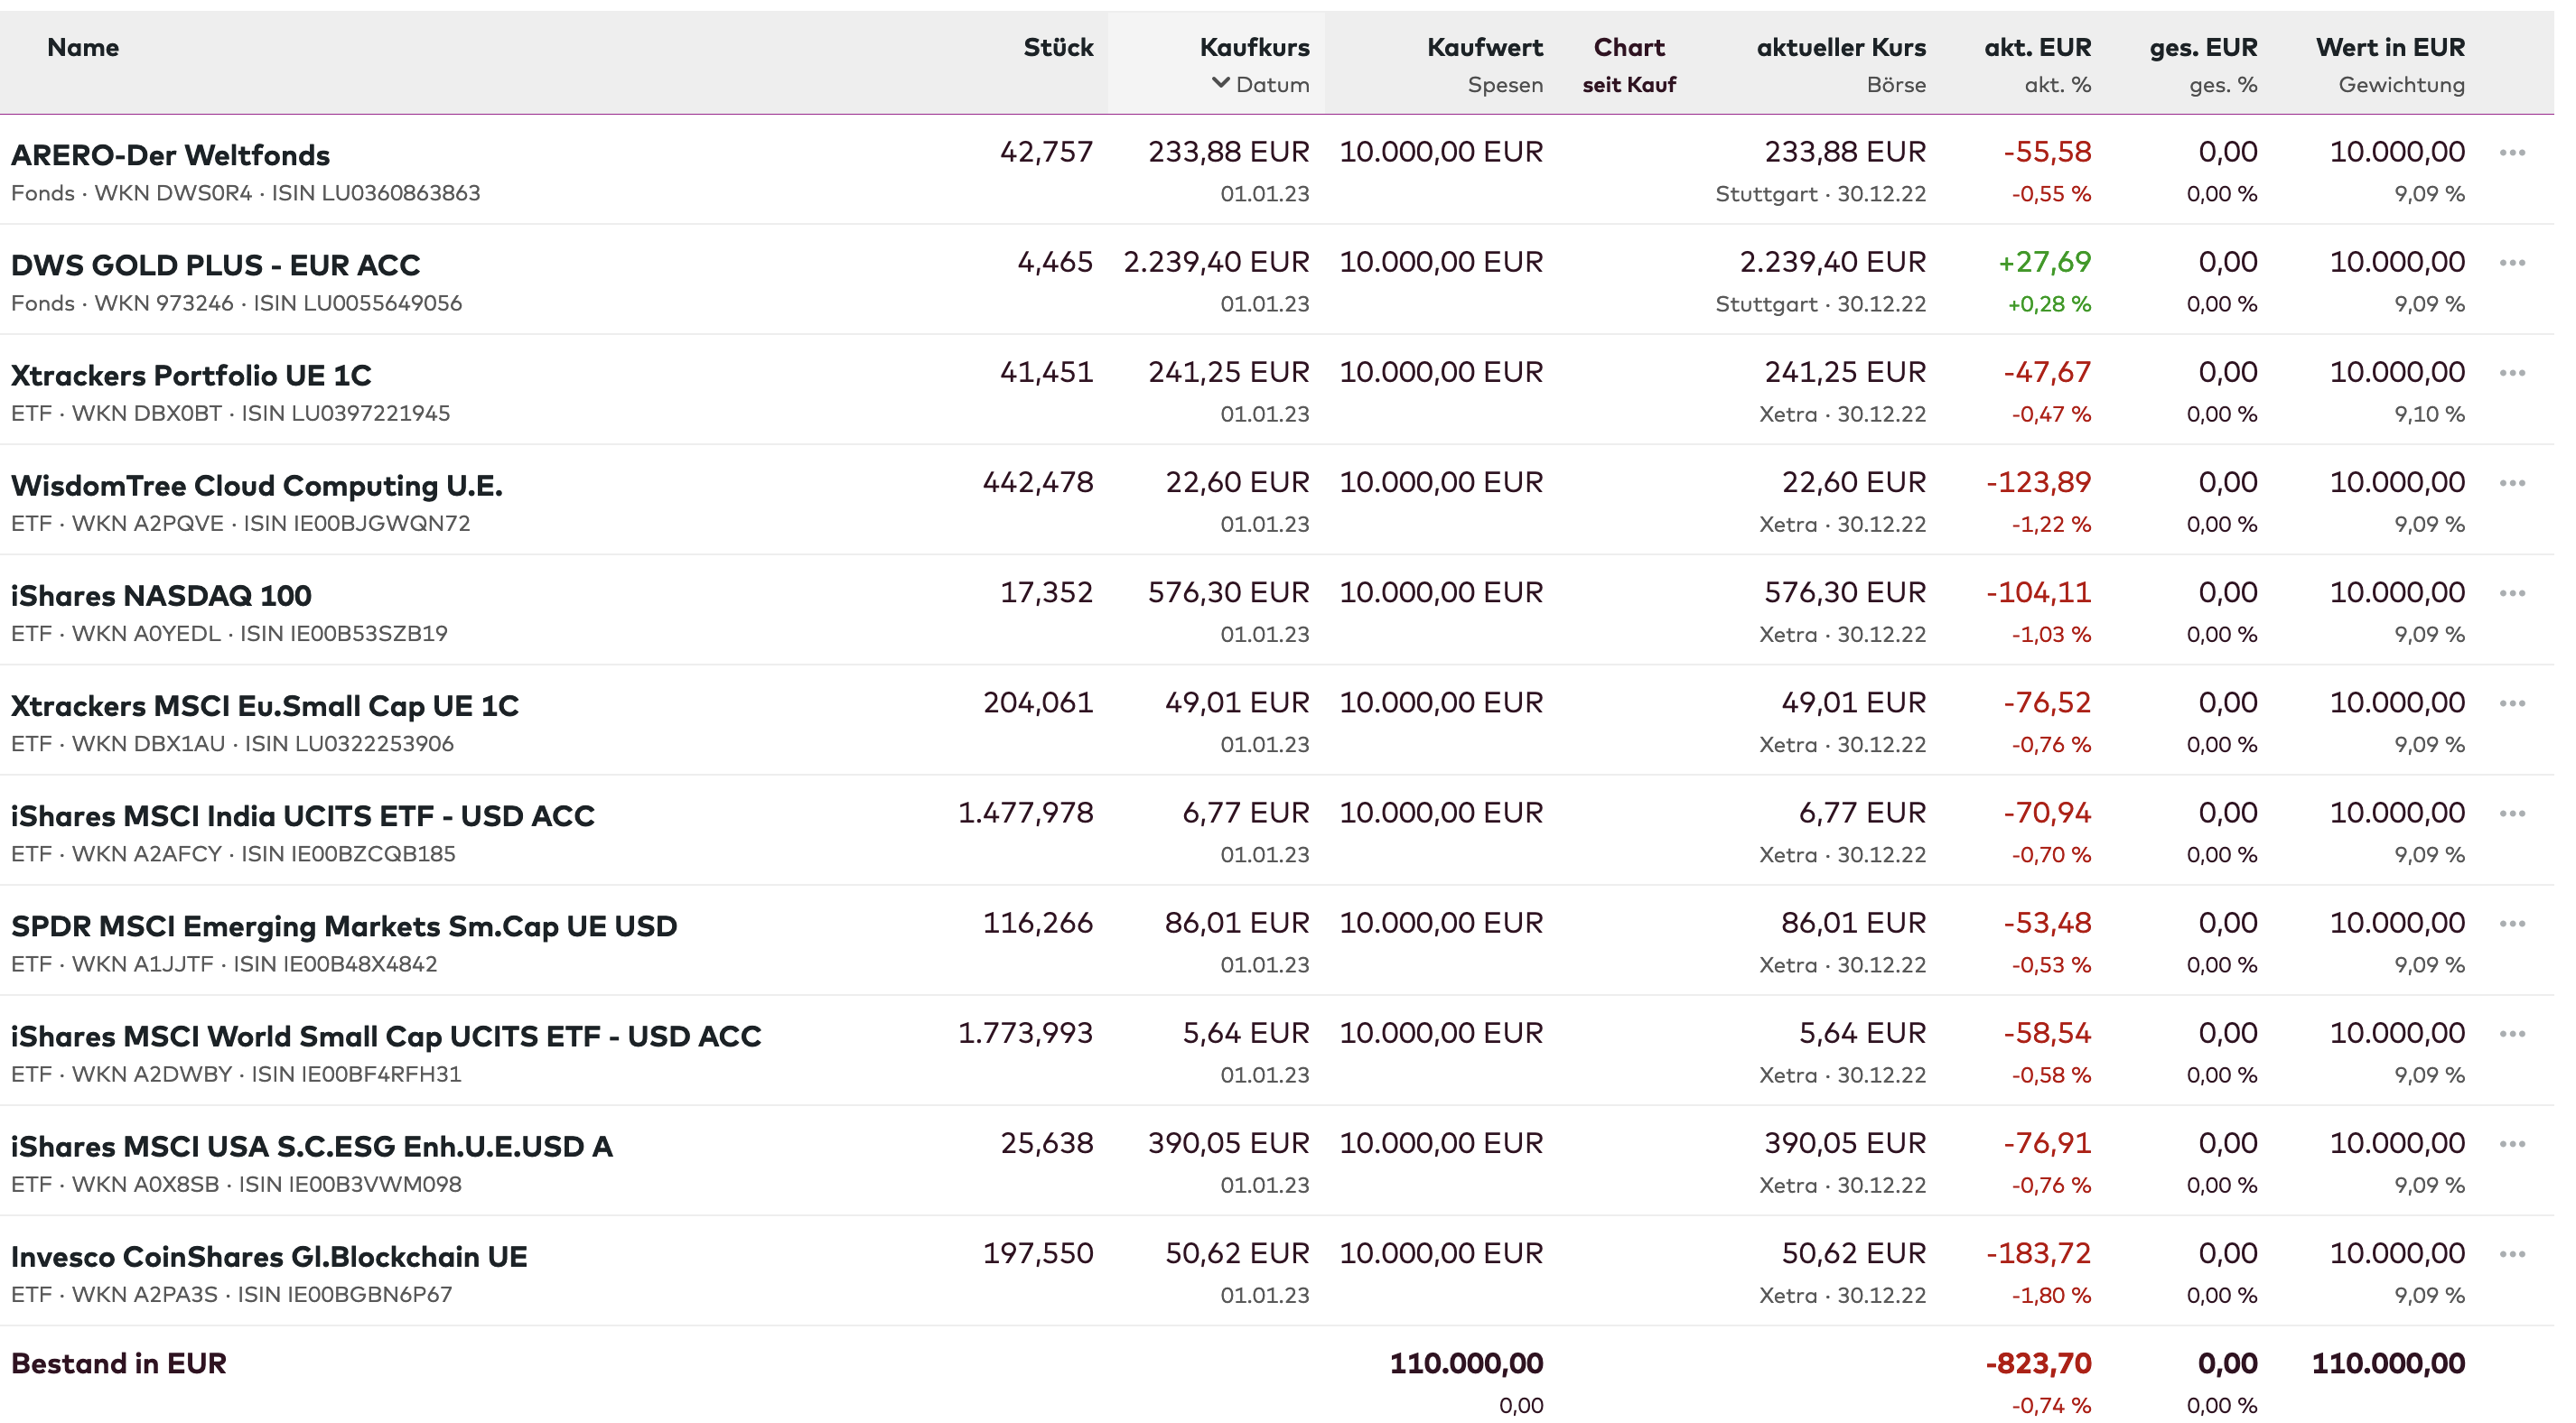
Task: Toggle sort direction chevron next to Datum
Action: pyautogui.click(x=1220, y=83)
